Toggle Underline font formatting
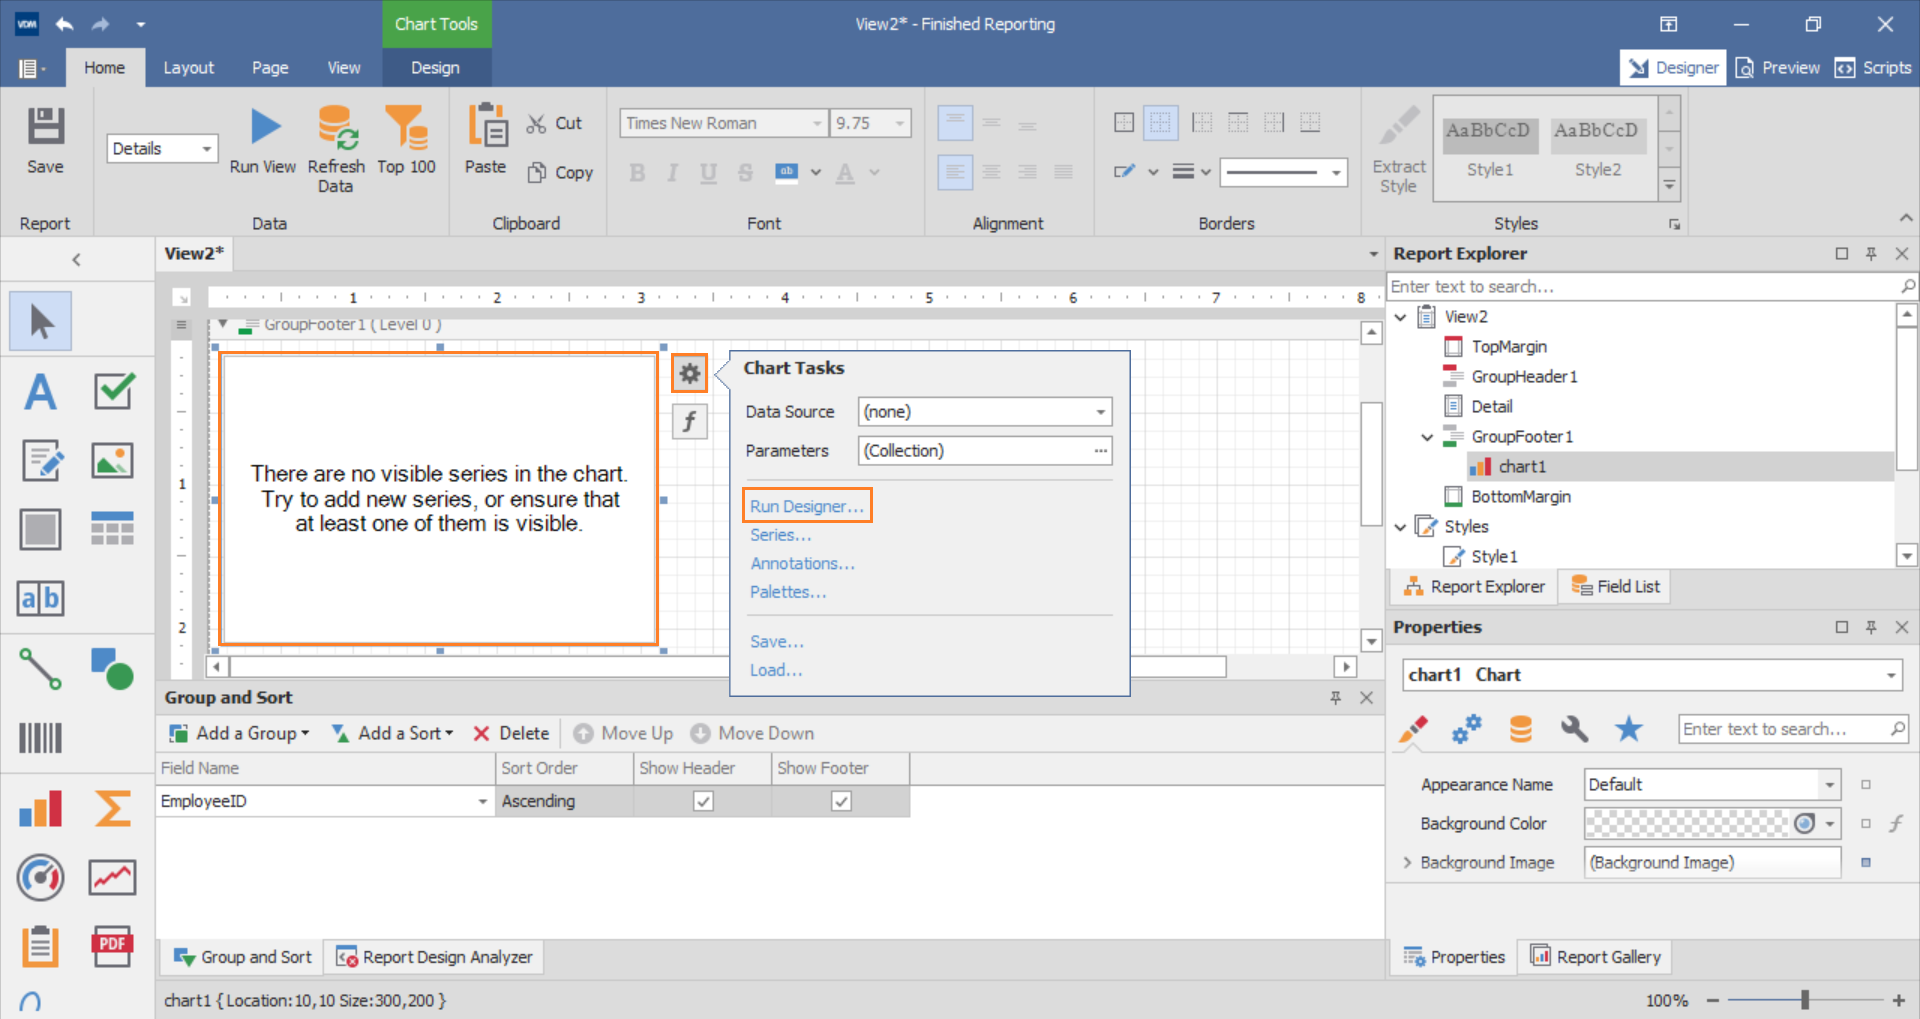Screen dimensions: 1920x1019 [709, 172]
